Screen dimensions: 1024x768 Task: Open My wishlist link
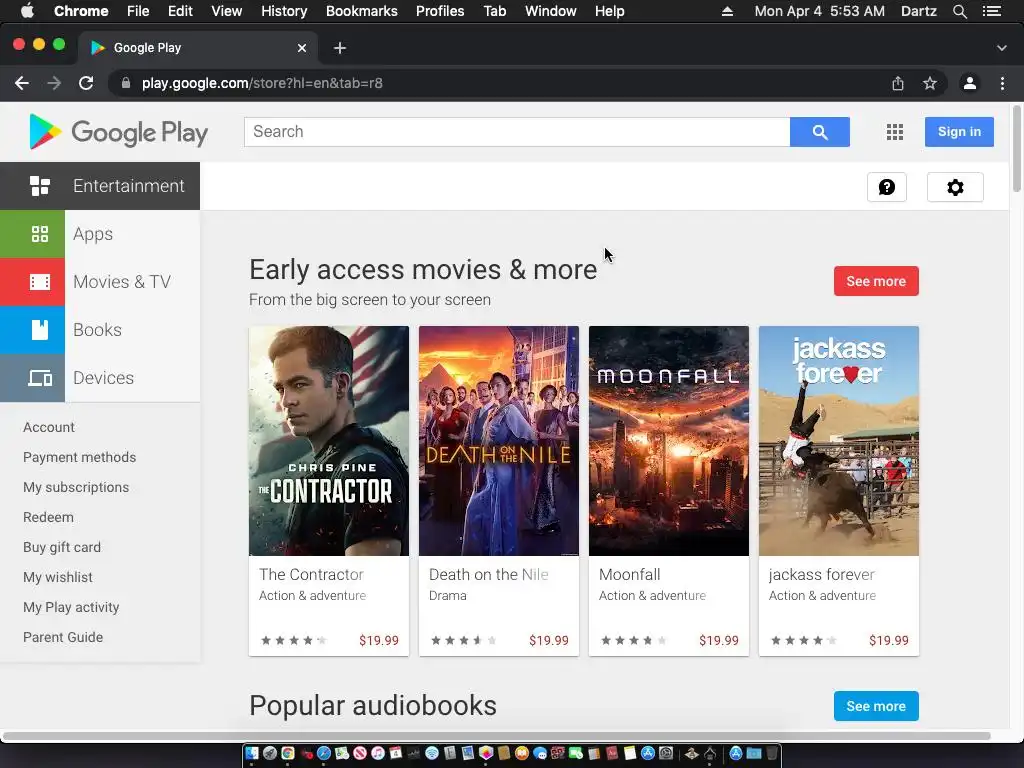[57, 577]
